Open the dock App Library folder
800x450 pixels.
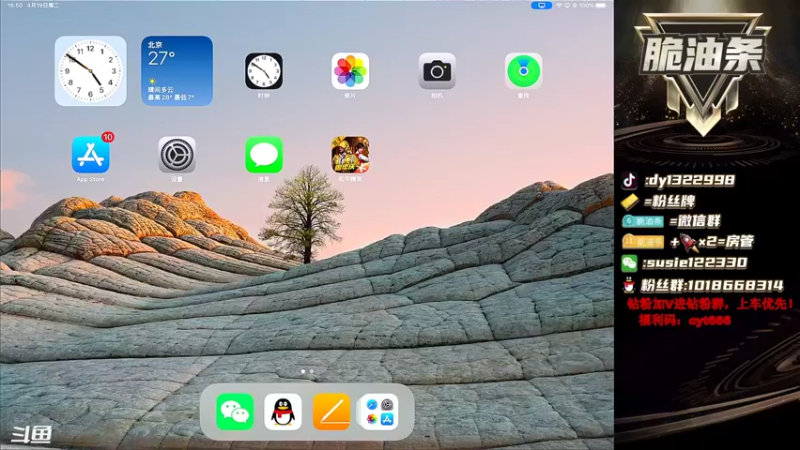tap(379, 412)
